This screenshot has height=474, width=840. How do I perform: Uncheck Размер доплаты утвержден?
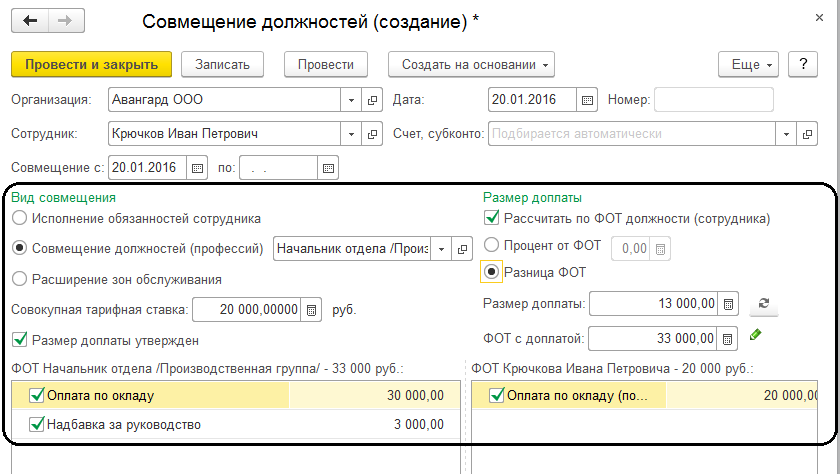point(19,339)
